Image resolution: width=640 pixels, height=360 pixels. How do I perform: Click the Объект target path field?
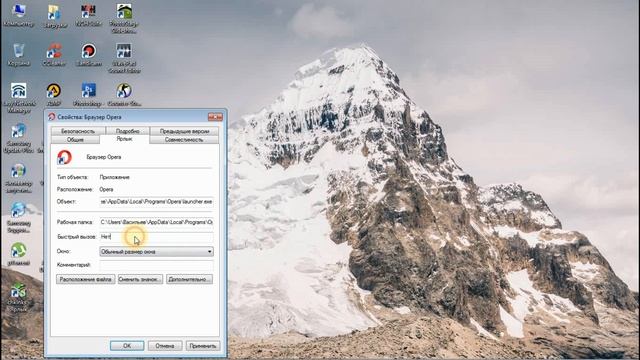tap(156, 202)
